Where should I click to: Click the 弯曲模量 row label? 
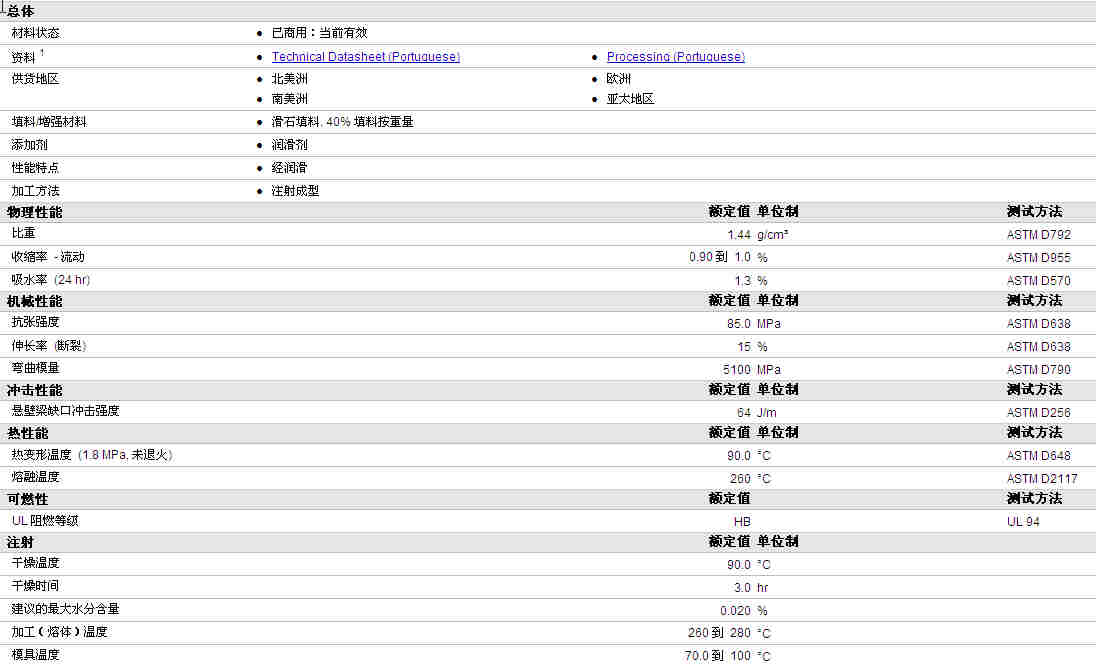(x=35, y=368)
